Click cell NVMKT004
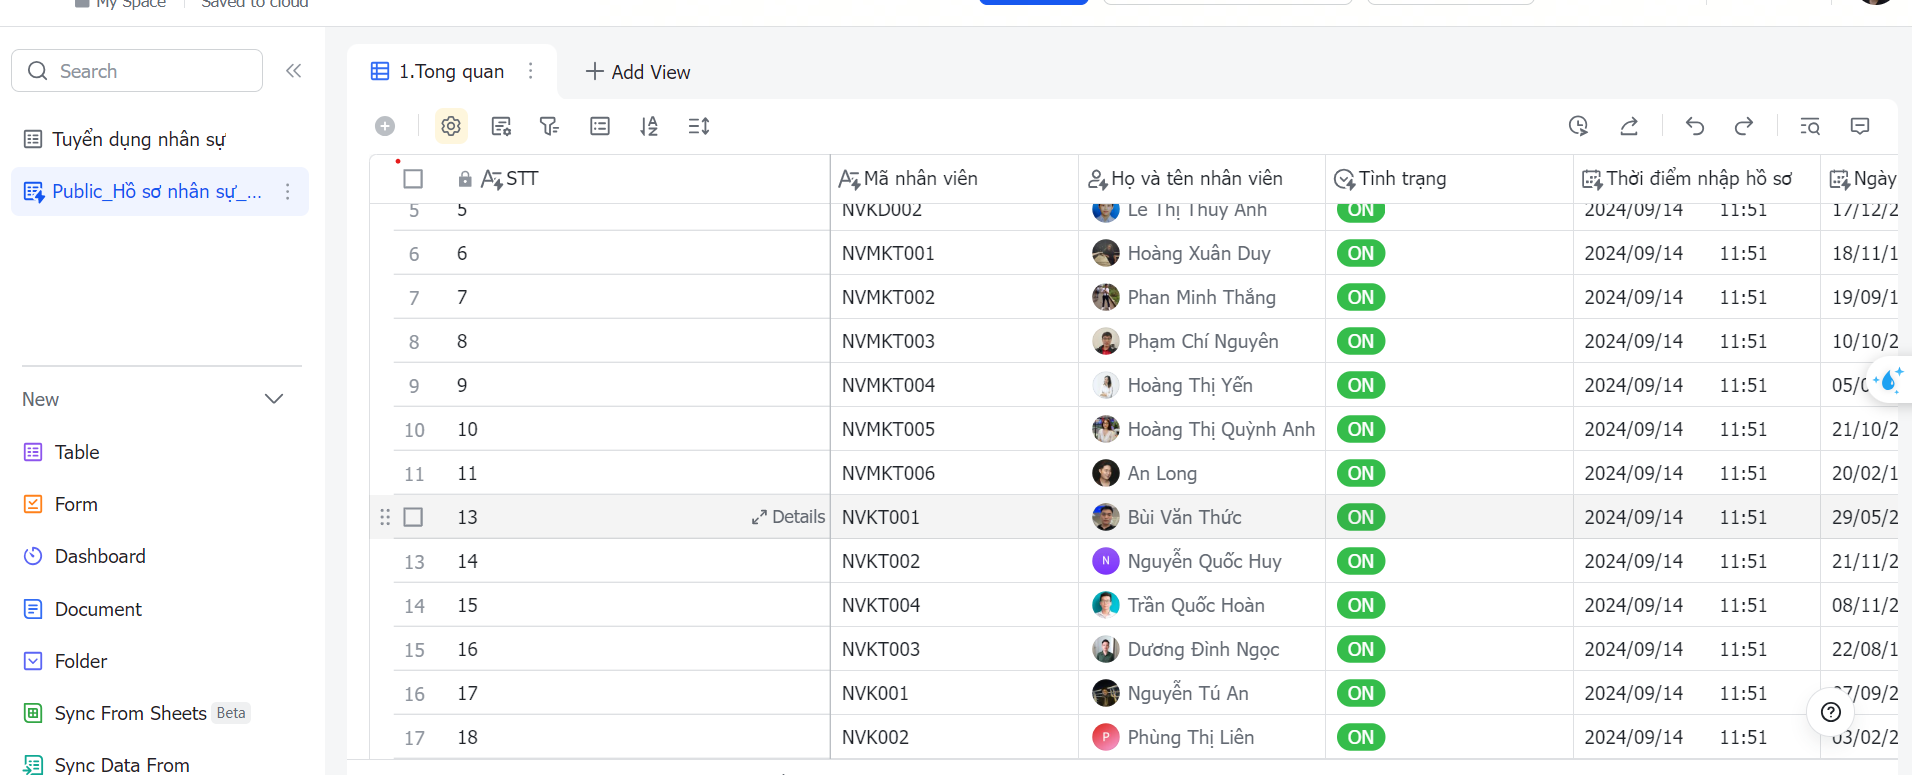 pos(954,385)
